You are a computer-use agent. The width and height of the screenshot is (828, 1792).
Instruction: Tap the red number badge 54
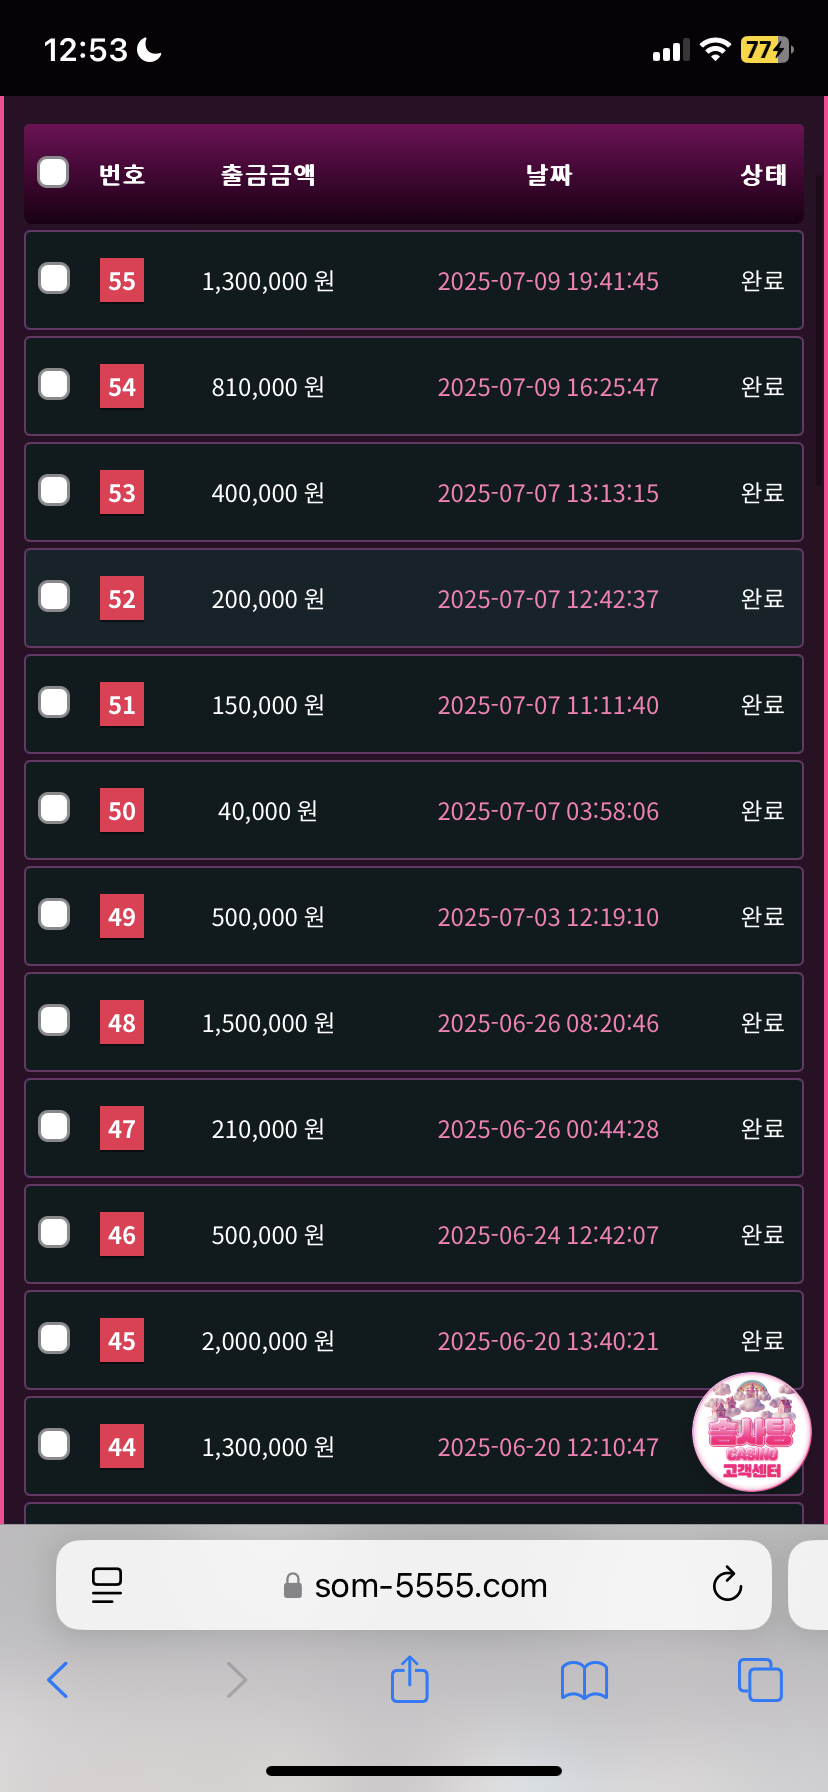click(x=122, y=387)
